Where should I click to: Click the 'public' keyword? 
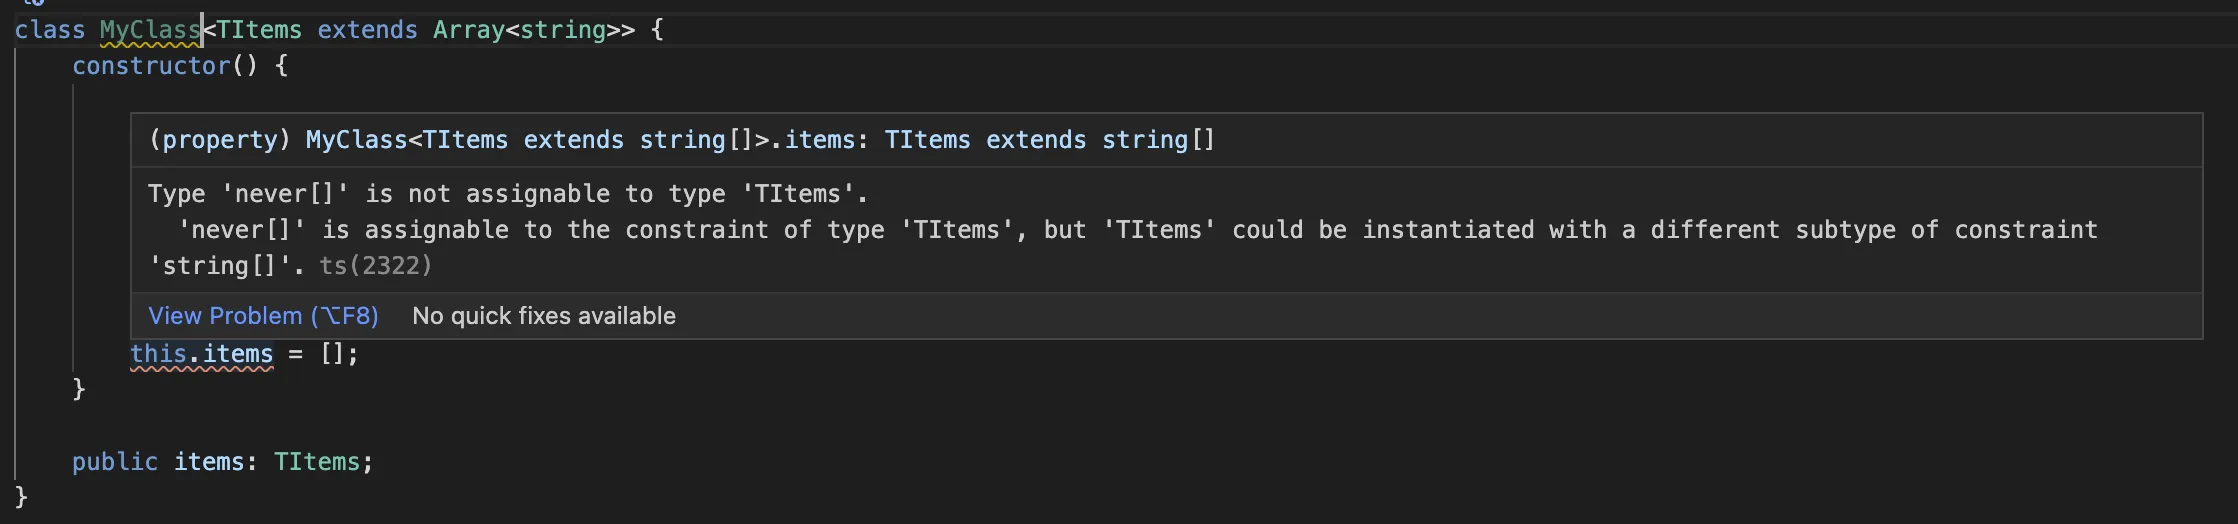[x=114, y=462]
